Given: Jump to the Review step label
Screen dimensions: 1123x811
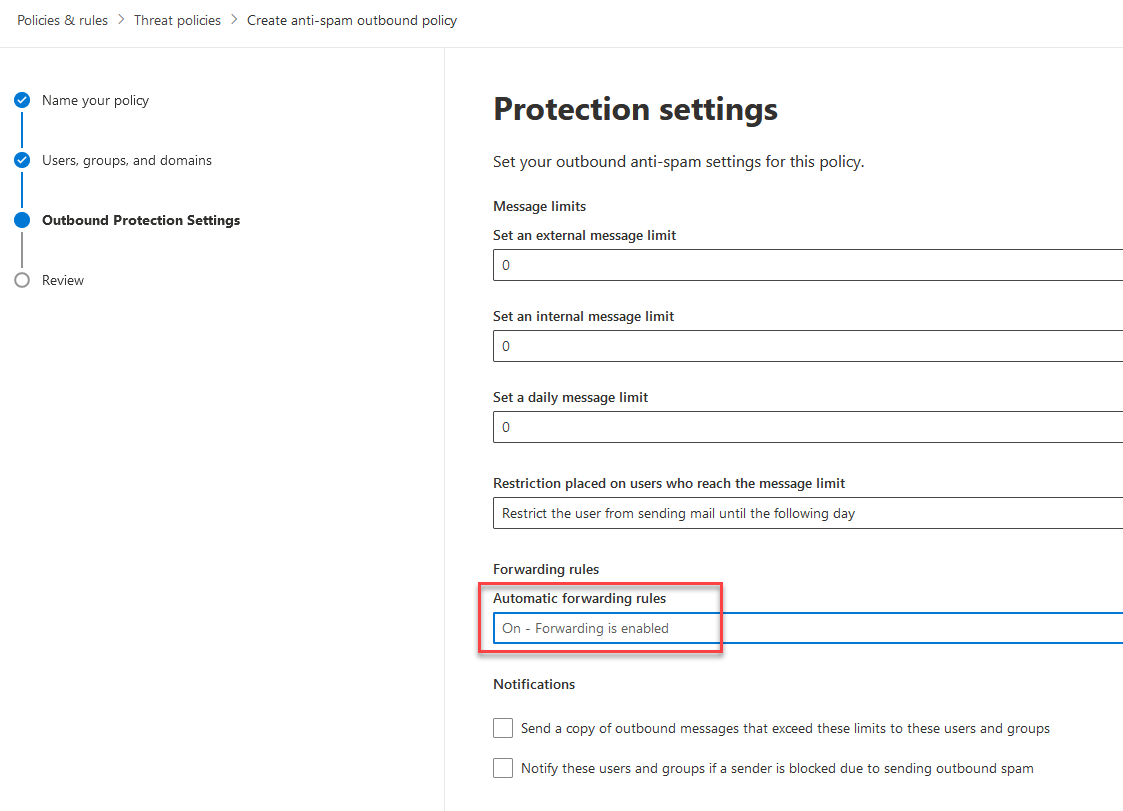Looking at the screenshot, I should [x=63, y=280].
